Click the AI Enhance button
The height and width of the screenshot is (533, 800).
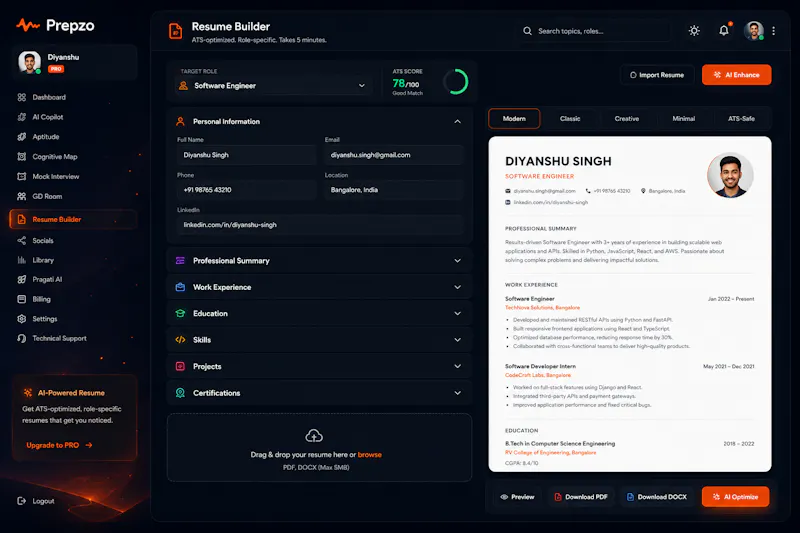pos(737,75)
